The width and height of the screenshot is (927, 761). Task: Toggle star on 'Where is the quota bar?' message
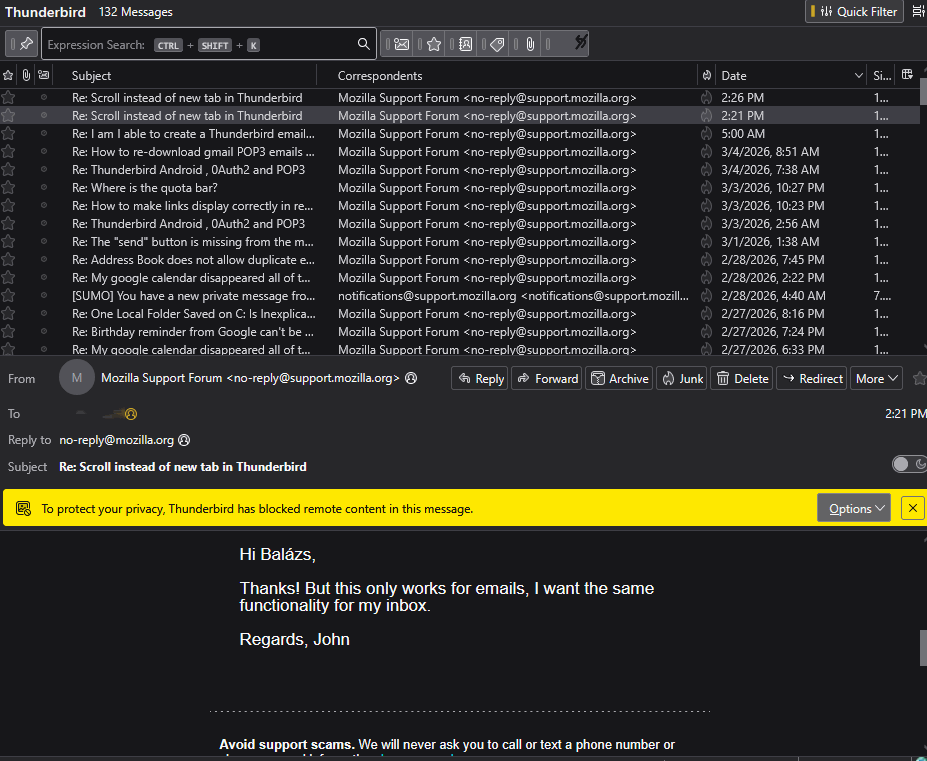(x=8, y=188)
